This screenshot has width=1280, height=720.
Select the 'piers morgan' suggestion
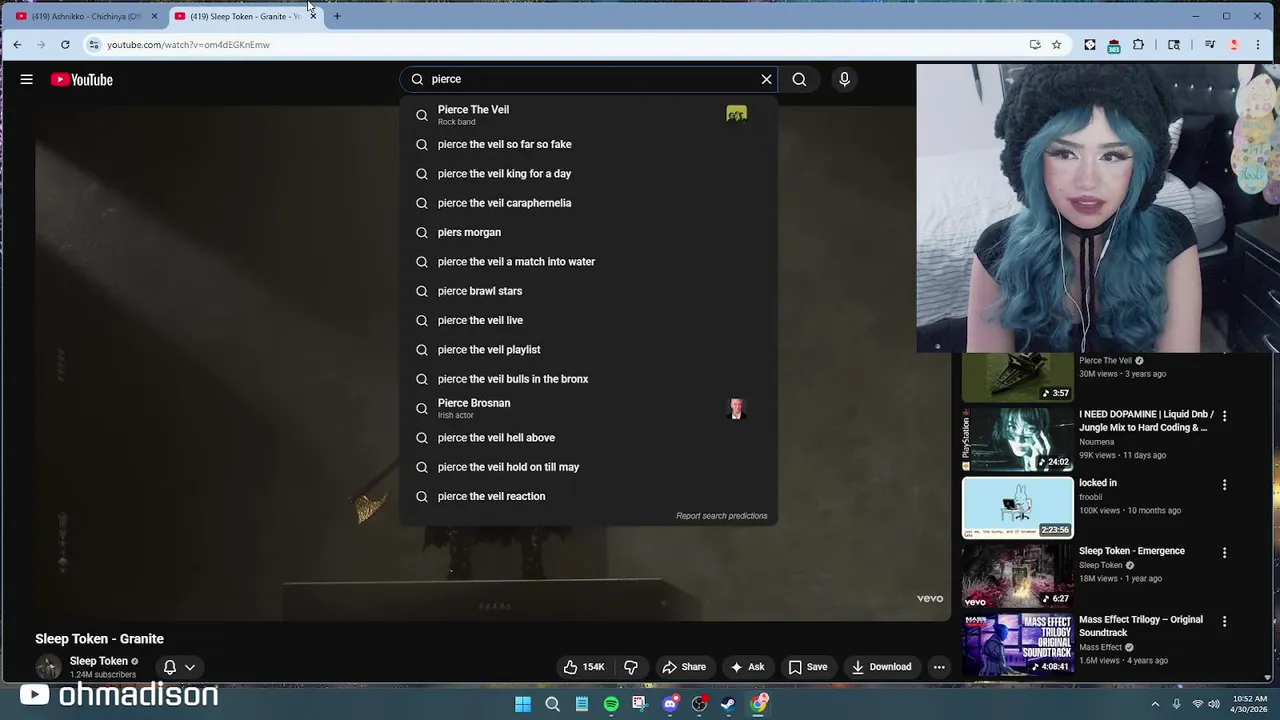[588, 232]
